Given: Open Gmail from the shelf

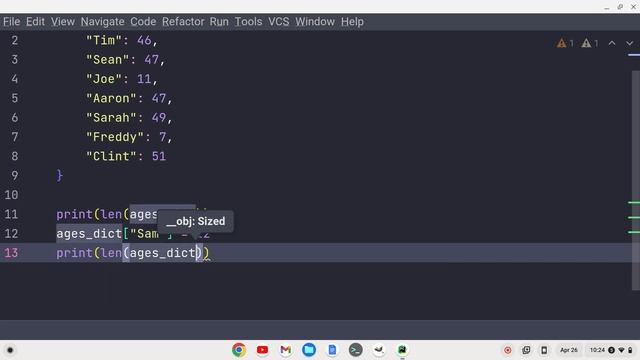Looking at the screenshot, I should [285, 350].
